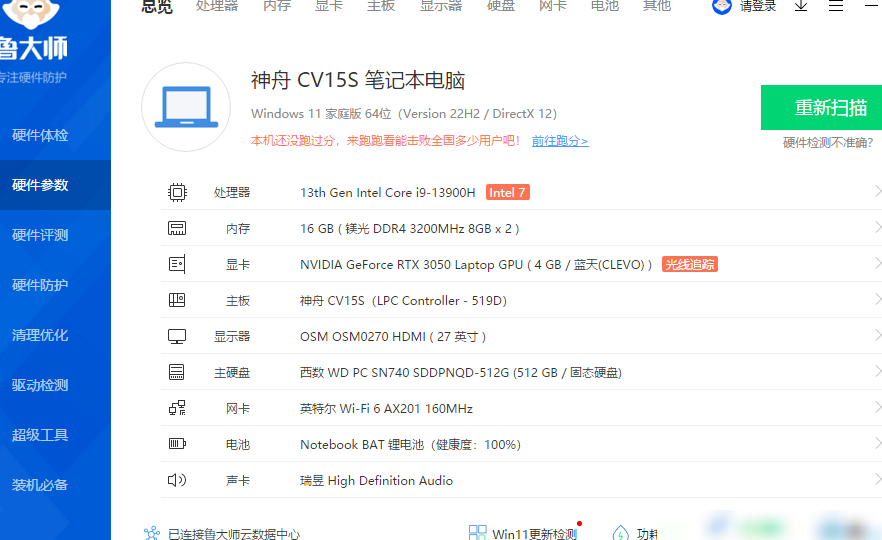
Task: Switch to the 网卡 tab
Action: 553,6
